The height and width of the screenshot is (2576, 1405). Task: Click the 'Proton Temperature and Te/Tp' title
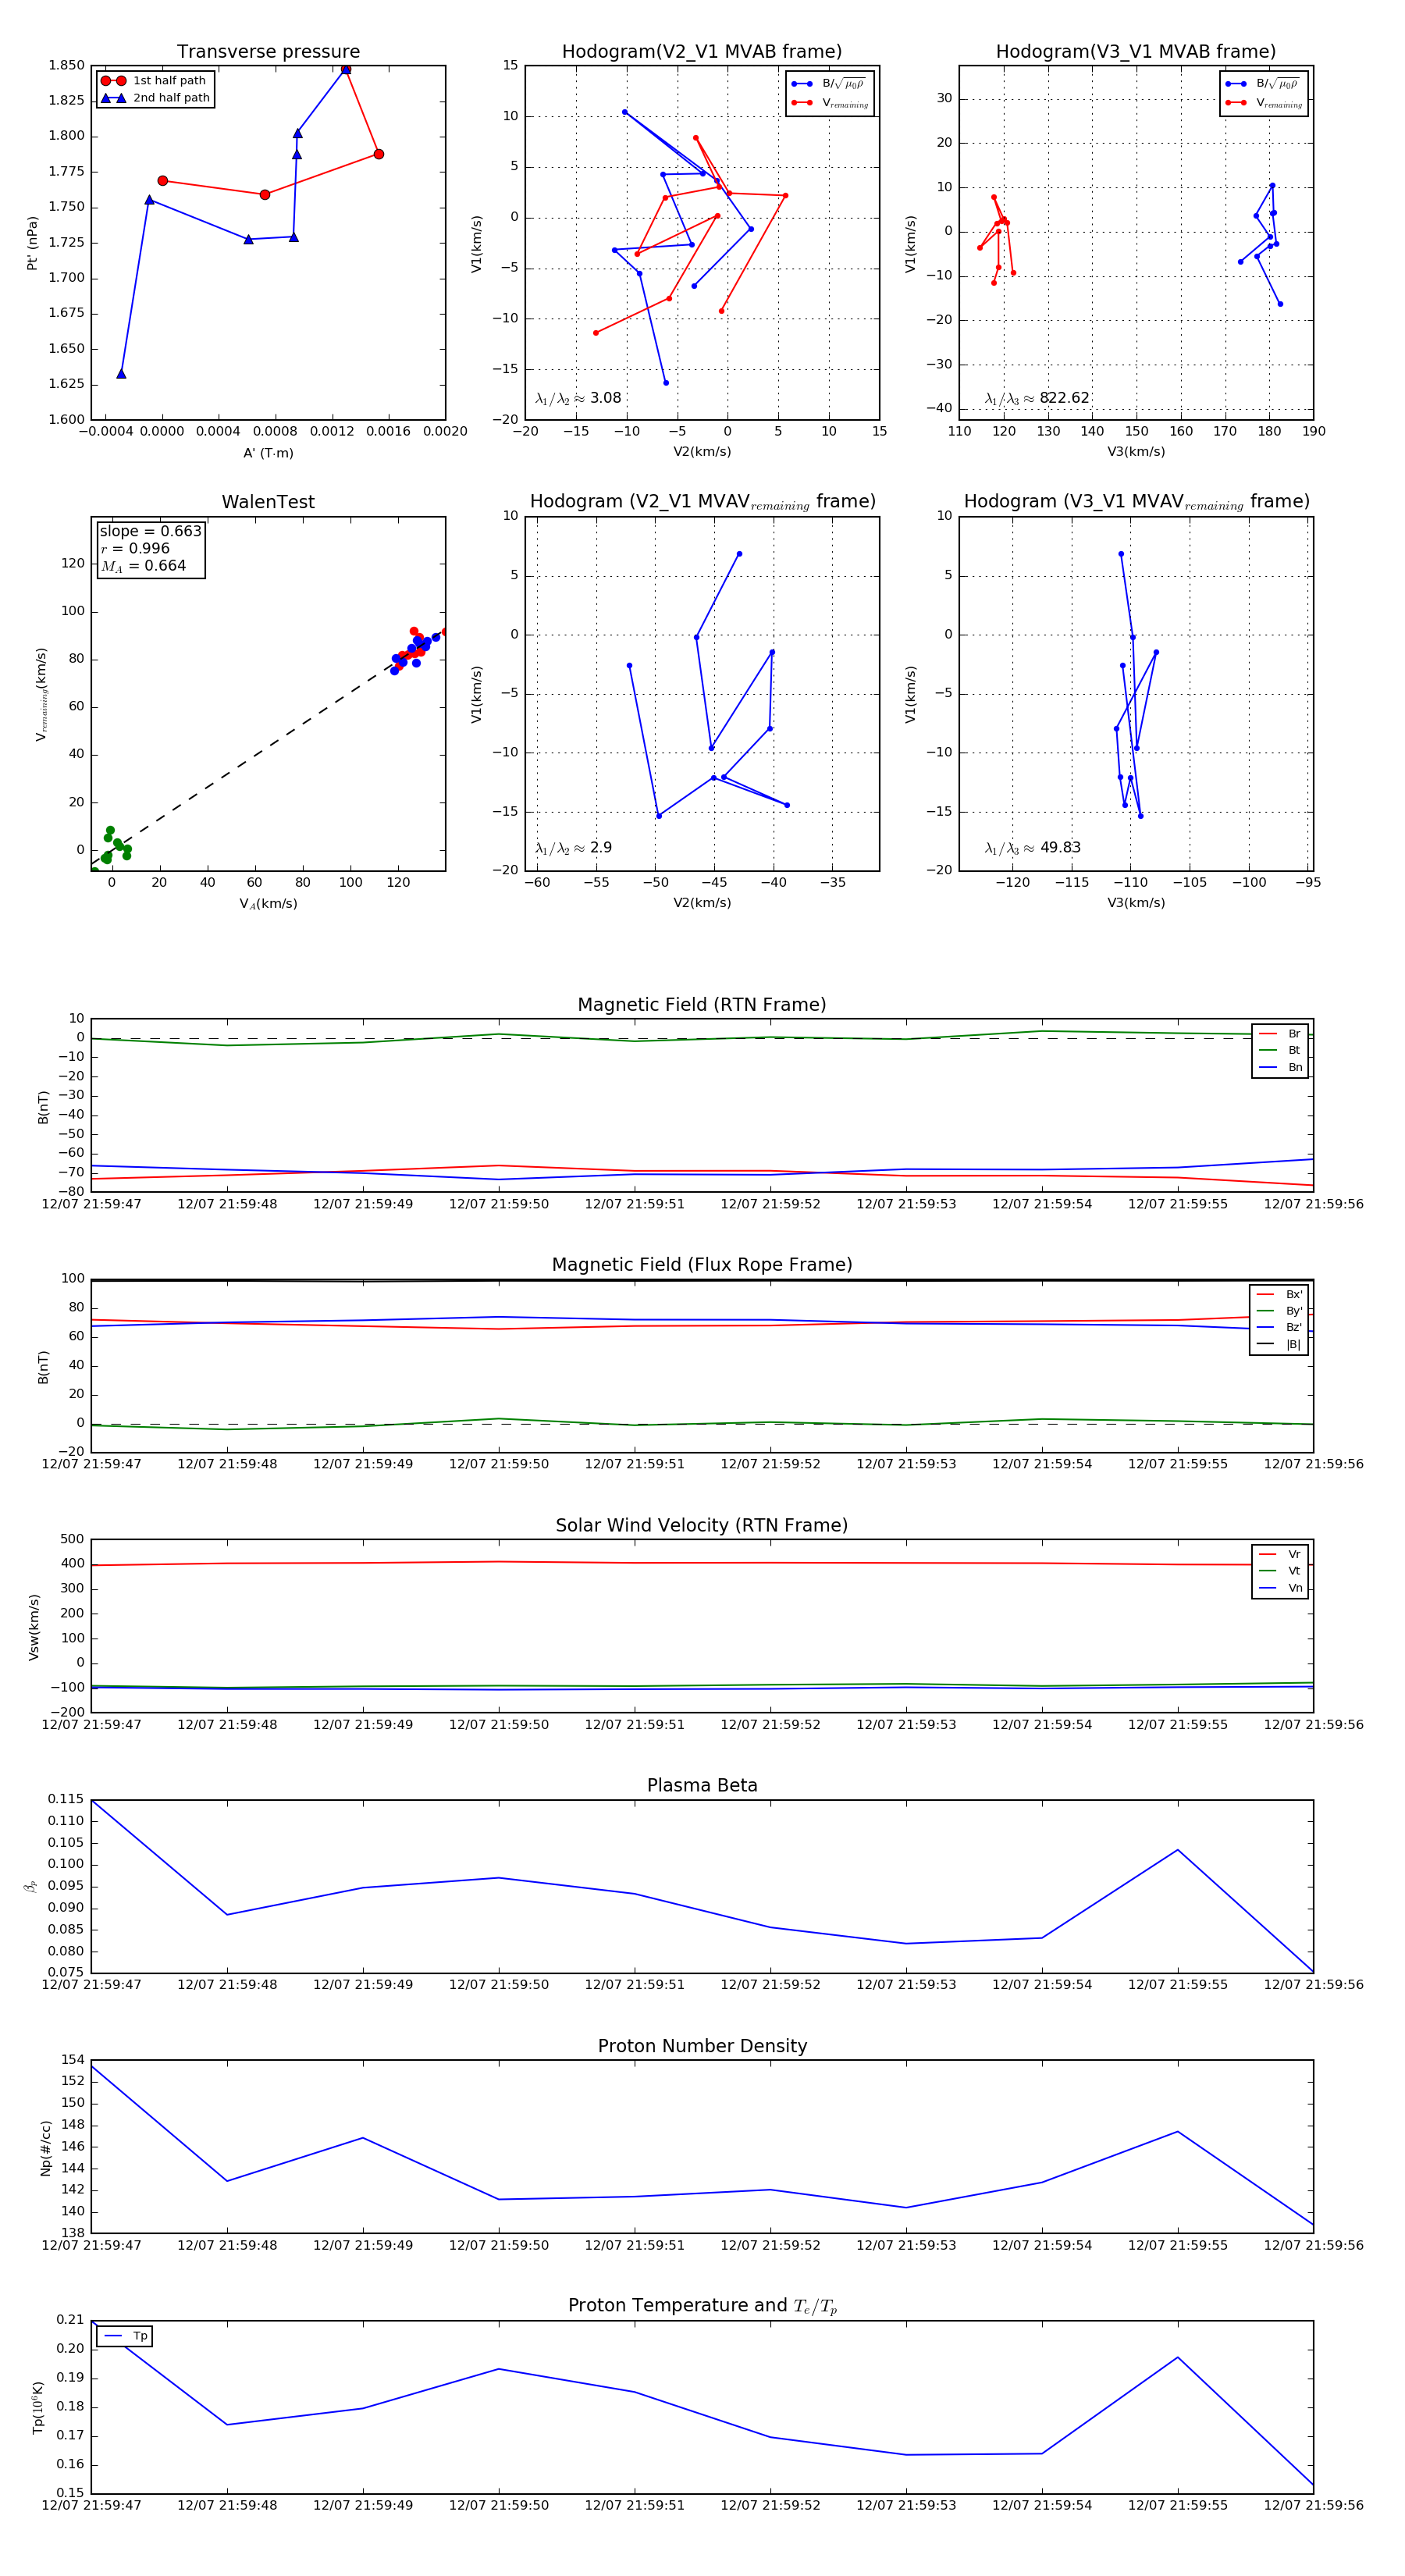702,2306
